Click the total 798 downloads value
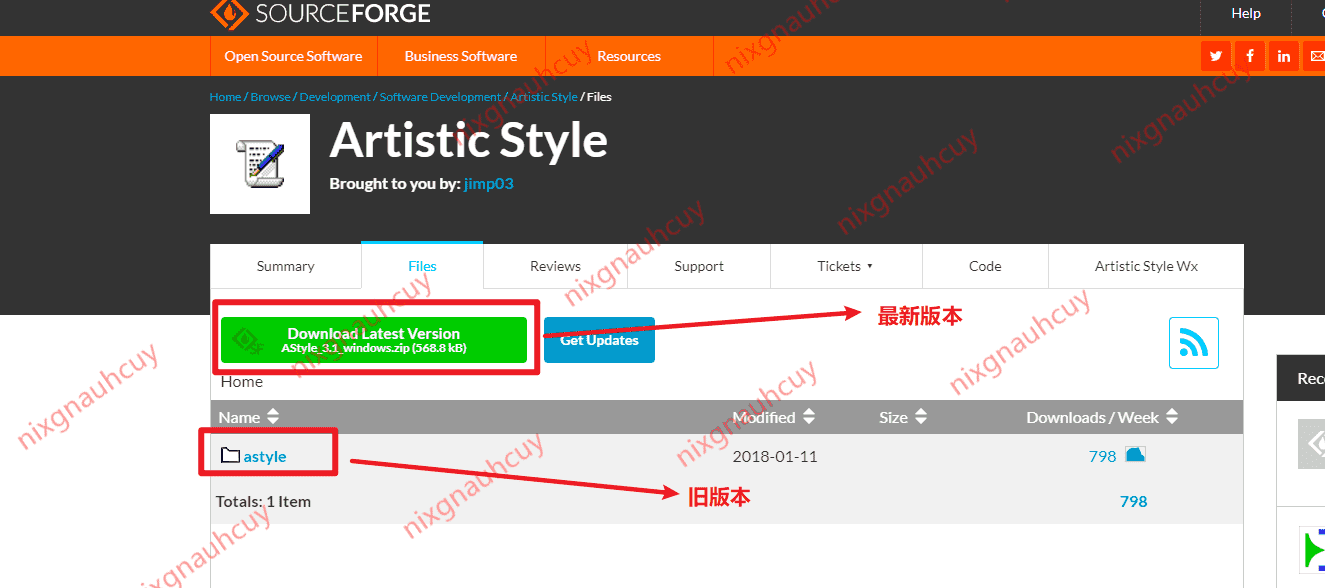Screen dimensions: 1325x588 (x=1133, y=501)
